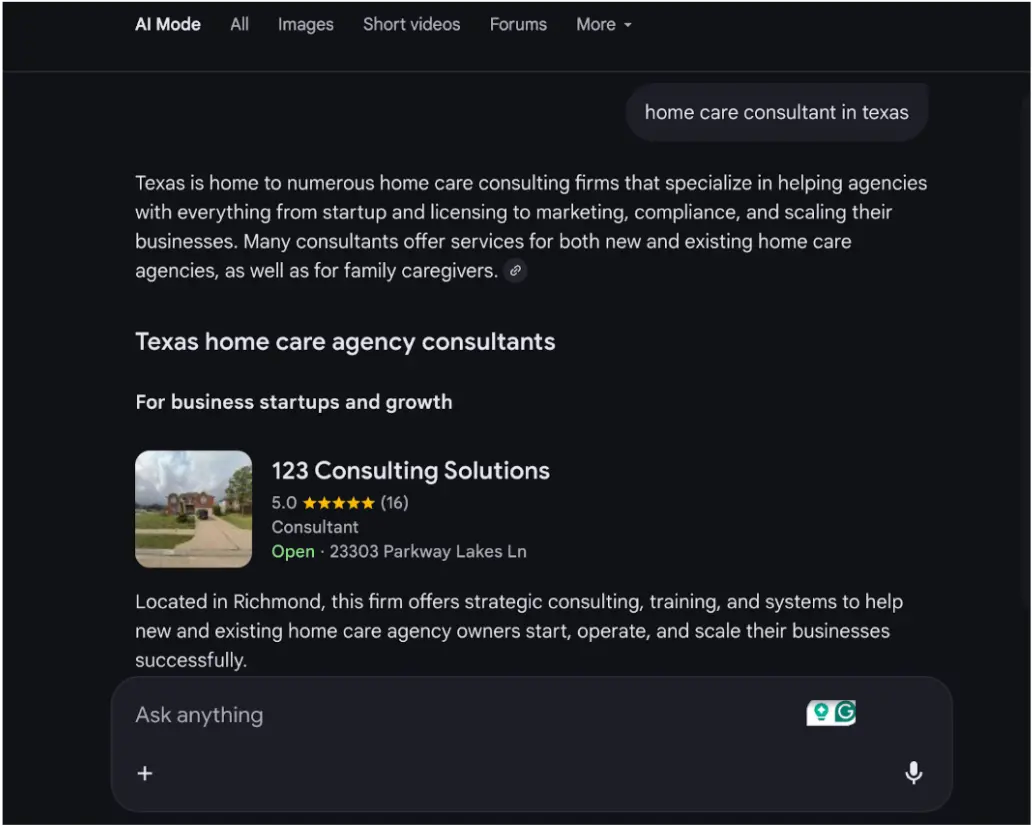1032x826 pixels.
Task: Open the 123 Consulting Solutions listing
Action: (410, 471)
